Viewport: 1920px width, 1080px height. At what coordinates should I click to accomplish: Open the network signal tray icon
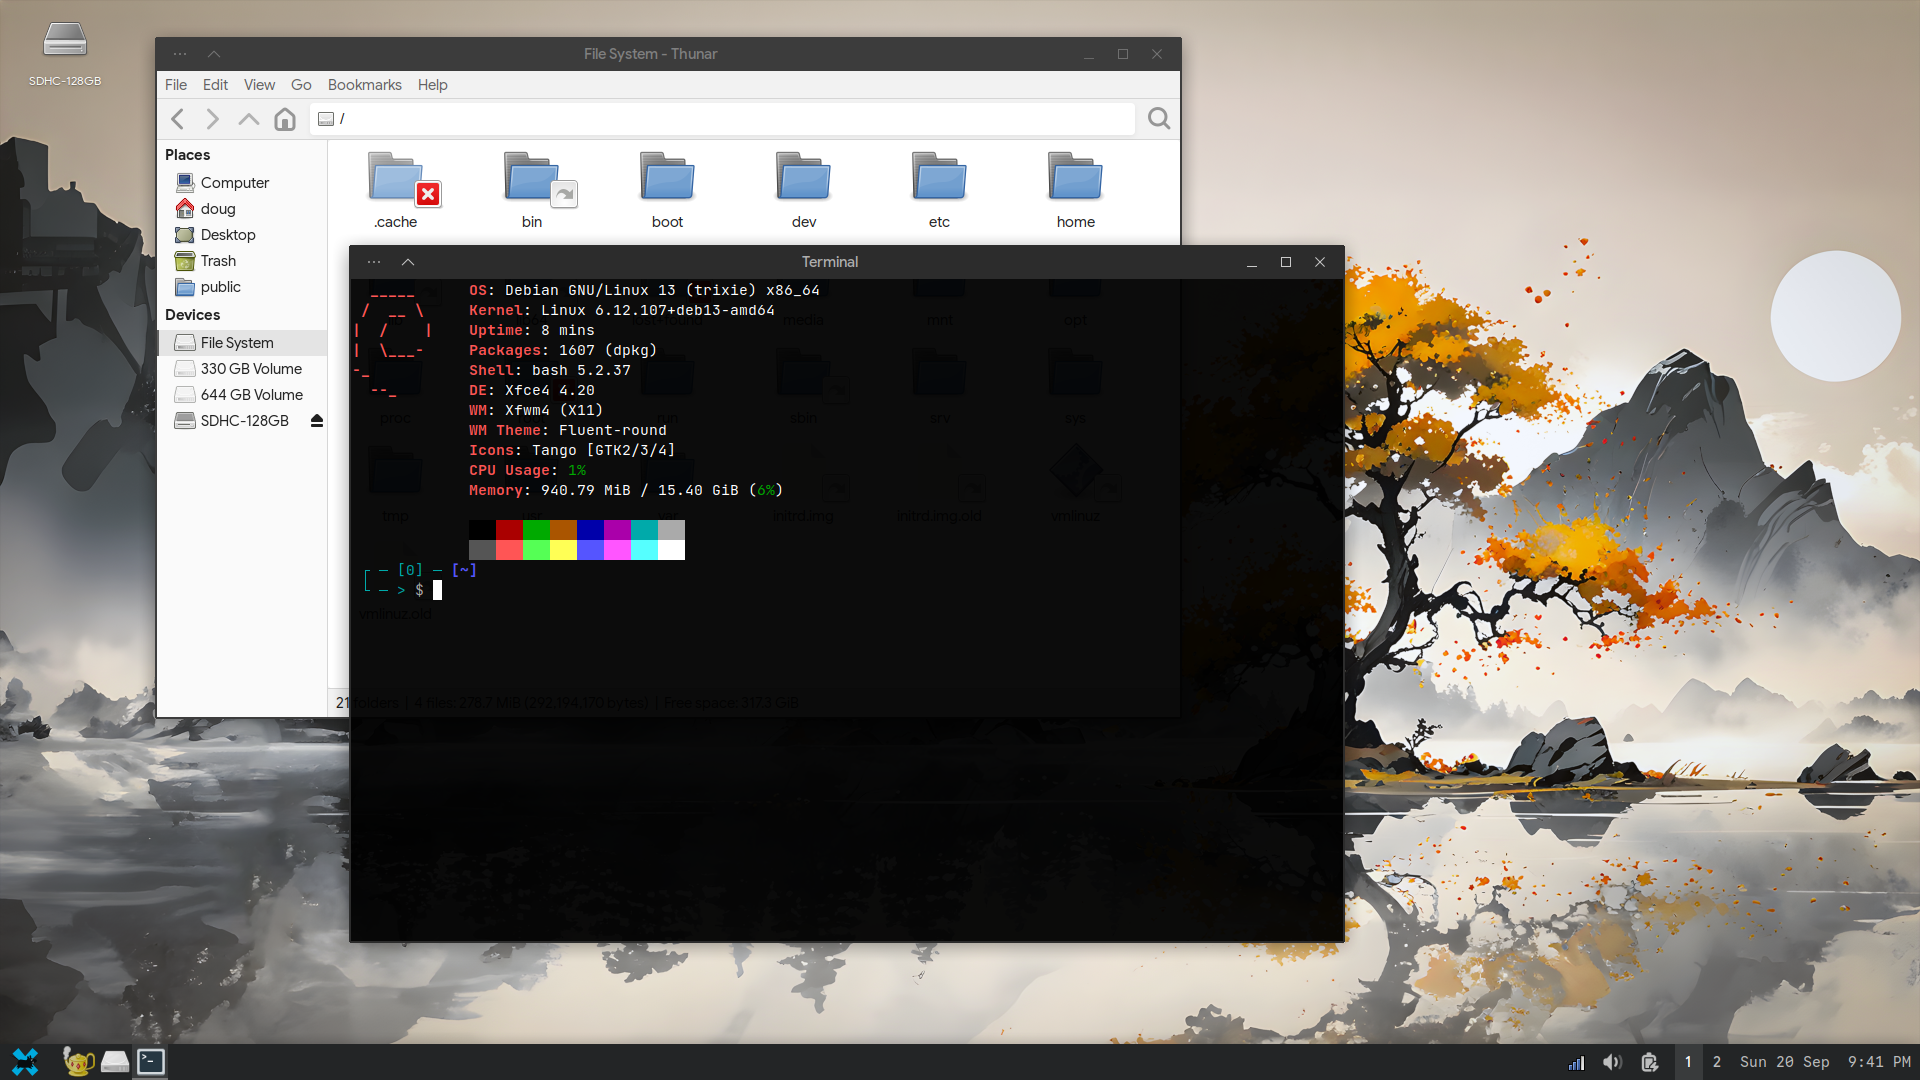[1576, 1062]
